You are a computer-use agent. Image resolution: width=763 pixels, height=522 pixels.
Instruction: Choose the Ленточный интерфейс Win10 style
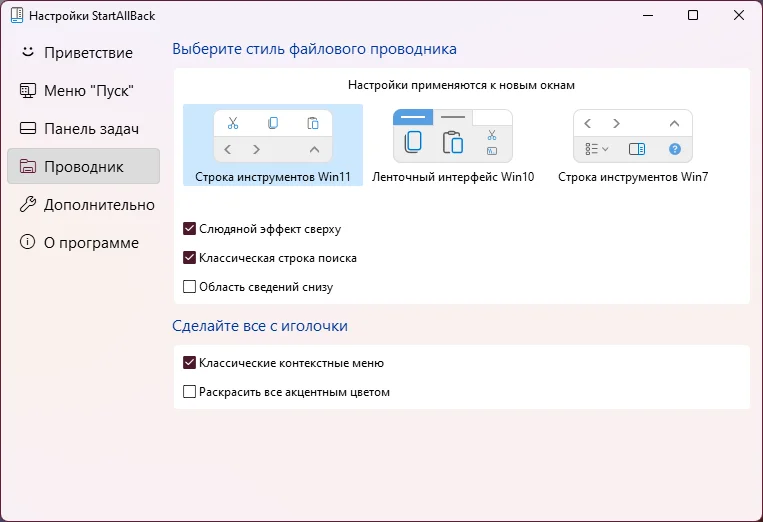pyautogui.click(x=453, y=145)
